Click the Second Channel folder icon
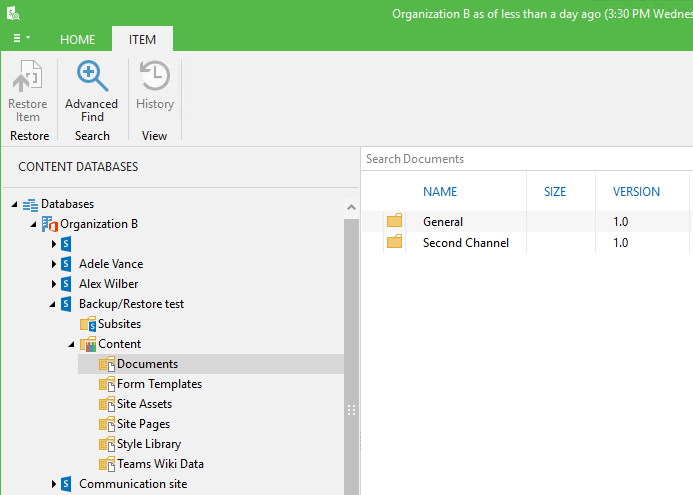This screenshot has height=495, width=693. (x=394, y=242)
